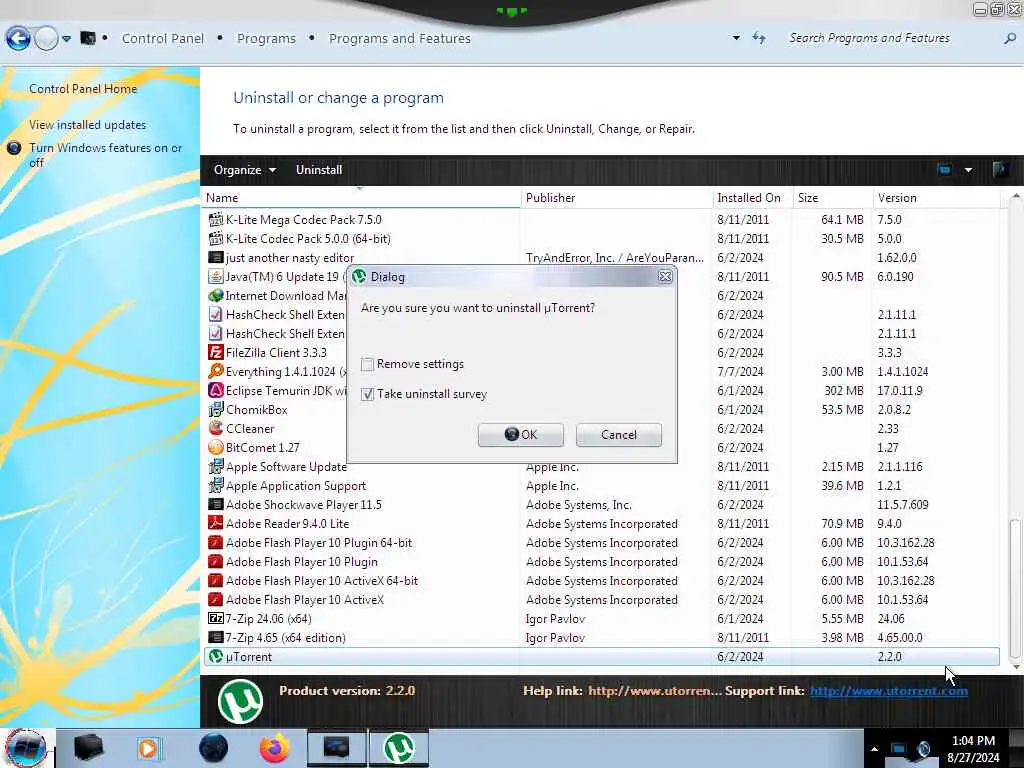The width and height of the screenshot is (1024, 768).
Task: Sort by the Version column header
Action: tap(936, 198)
